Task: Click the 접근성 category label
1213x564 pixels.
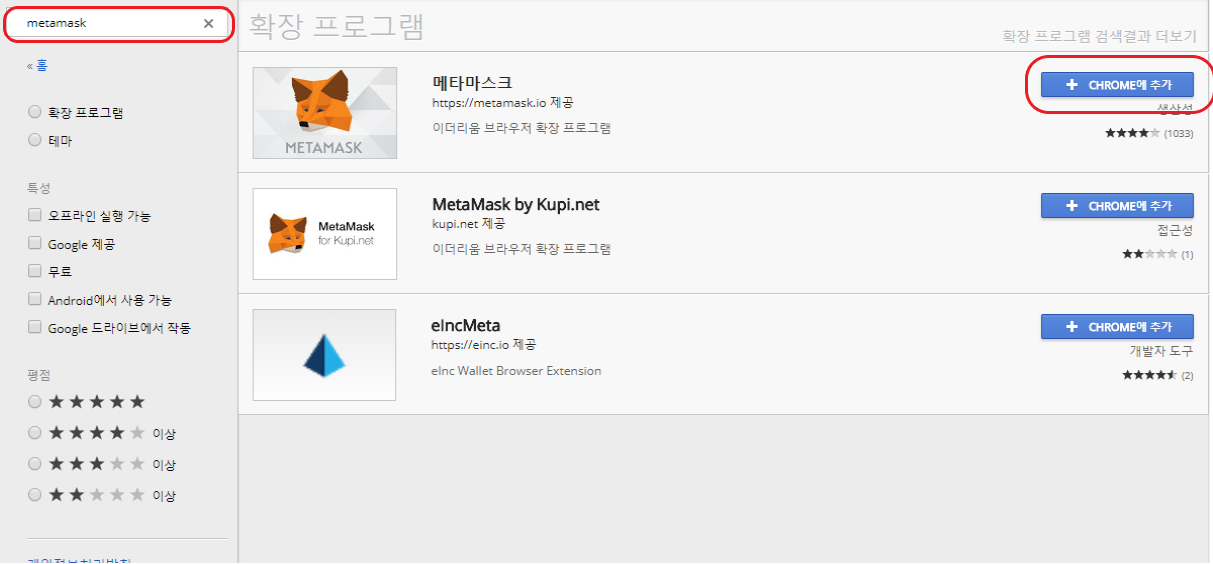Action: click(1176, 230)
